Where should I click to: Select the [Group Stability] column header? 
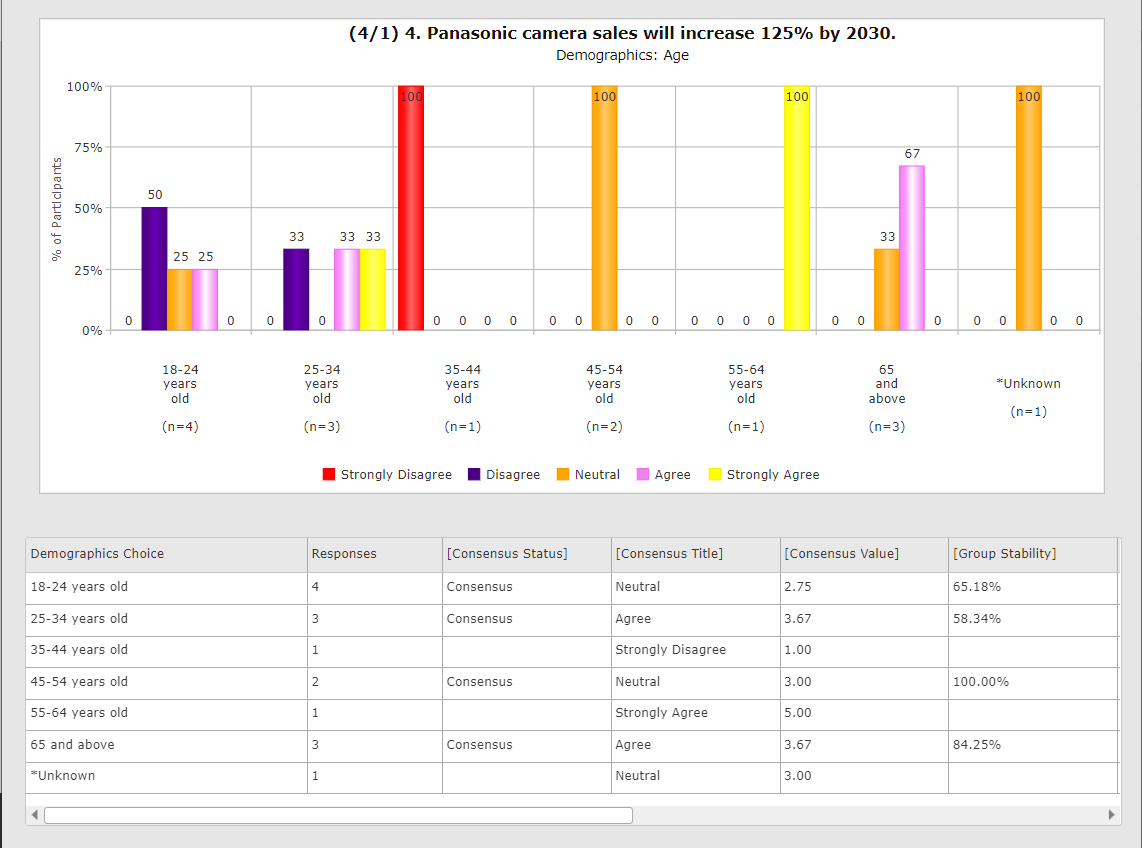pos(1004,554)
